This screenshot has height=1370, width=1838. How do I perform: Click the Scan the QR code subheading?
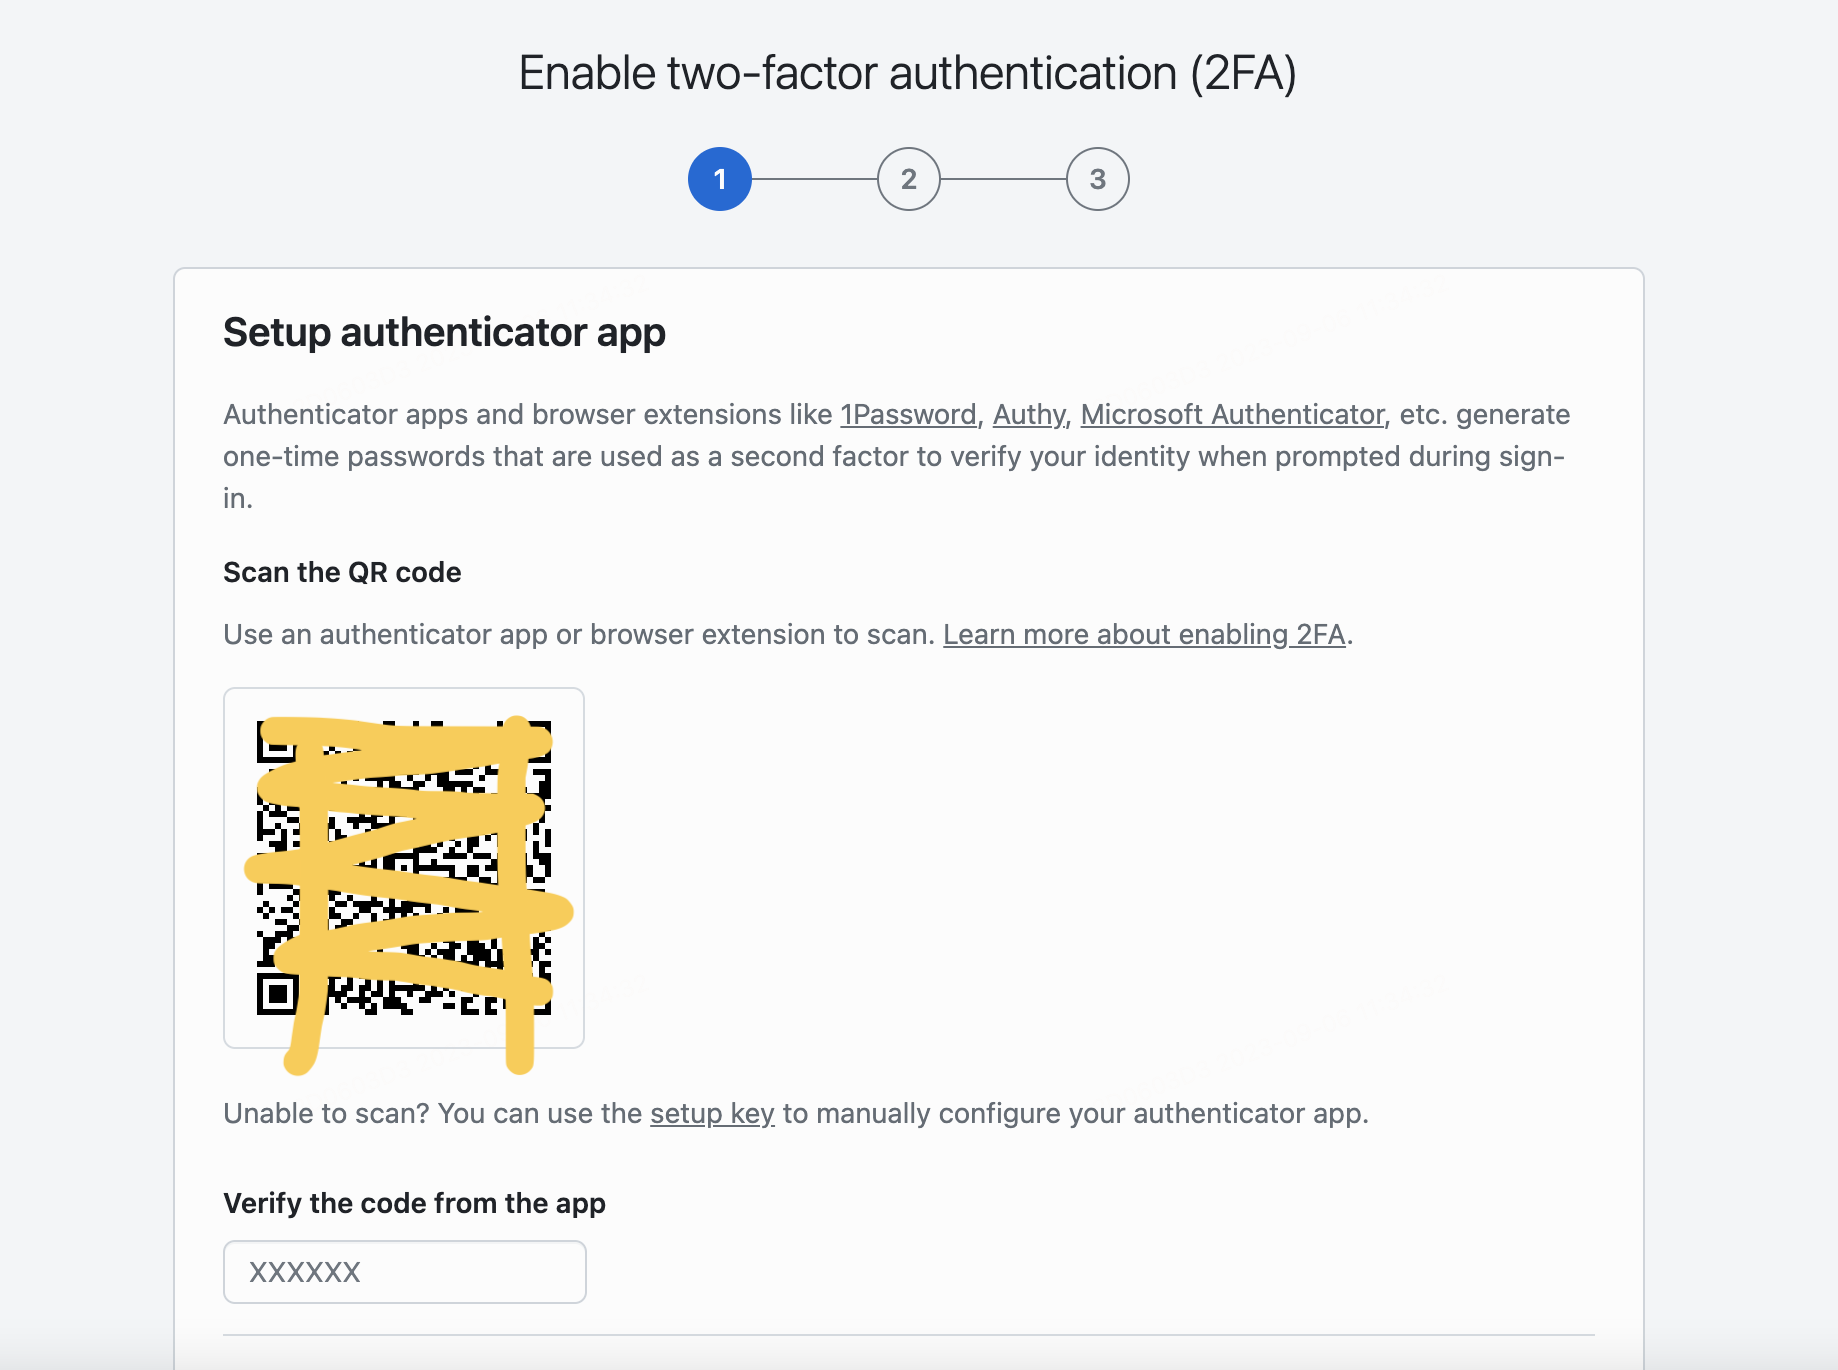coord(342,572)
